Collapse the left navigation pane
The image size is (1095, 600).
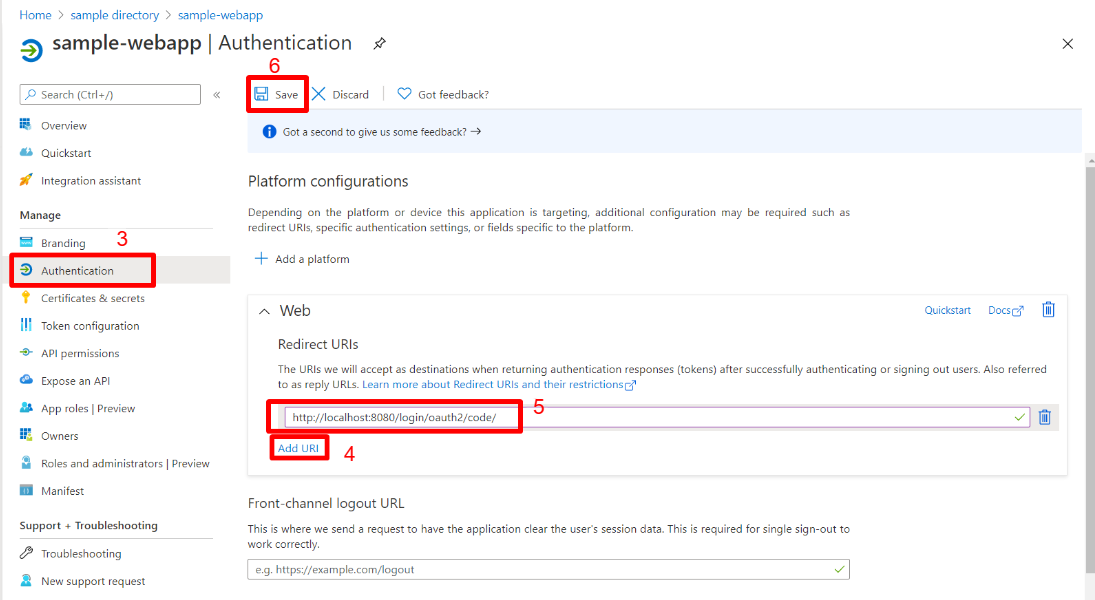coord(217,94)
